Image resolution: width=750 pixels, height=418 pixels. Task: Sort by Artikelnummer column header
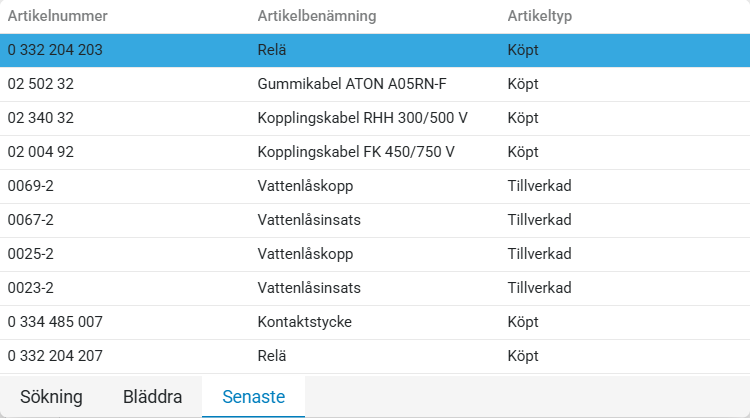point(57,16)
